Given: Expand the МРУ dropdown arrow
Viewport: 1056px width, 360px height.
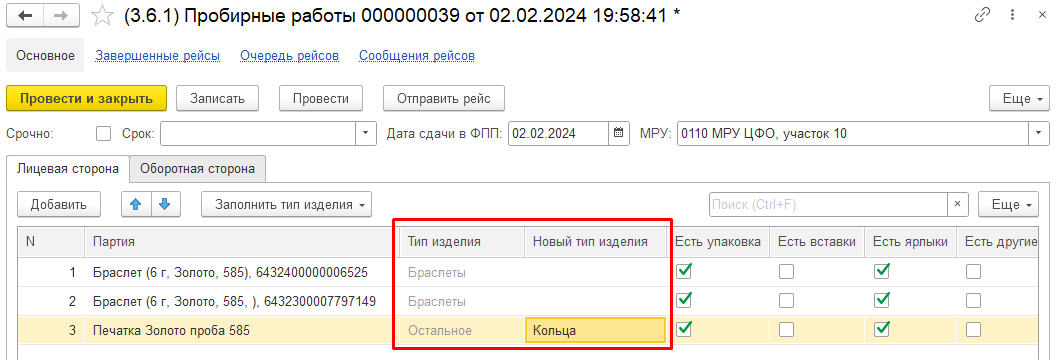Looking at the screenshot, I should [1039, 133].
